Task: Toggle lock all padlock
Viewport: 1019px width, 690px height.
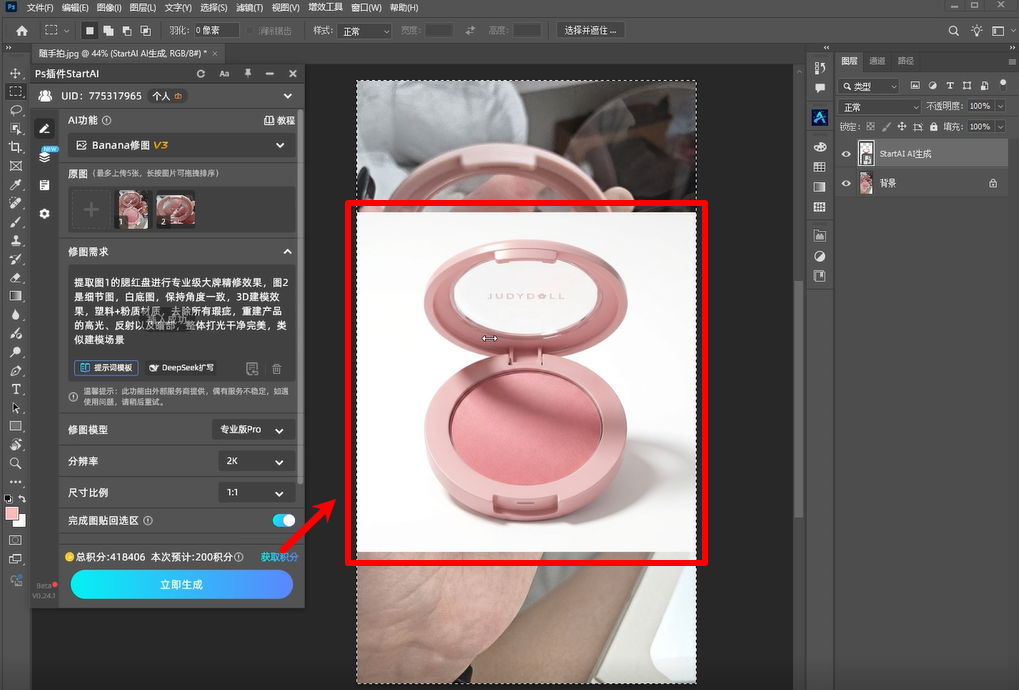Action: 933,127
